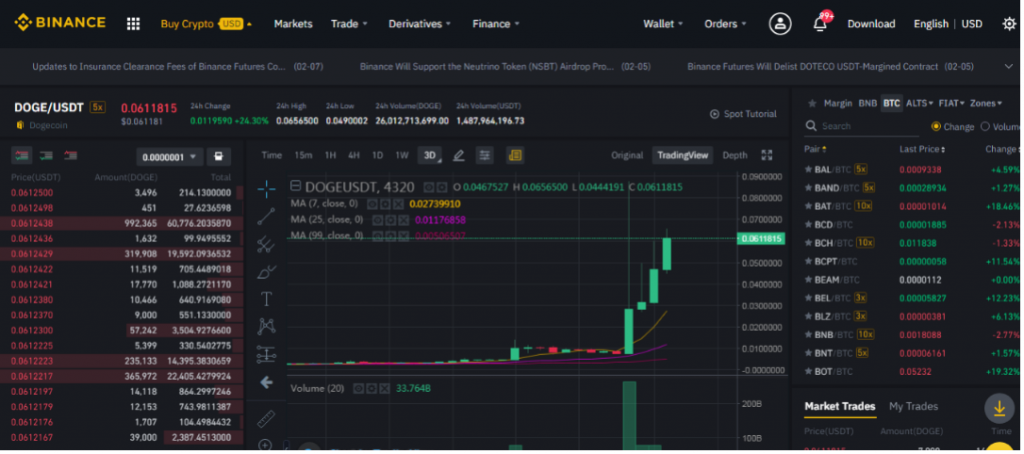This screenshot has width=1024, height=454.
Task: Select the 15m chart interval
Action: 303,155
